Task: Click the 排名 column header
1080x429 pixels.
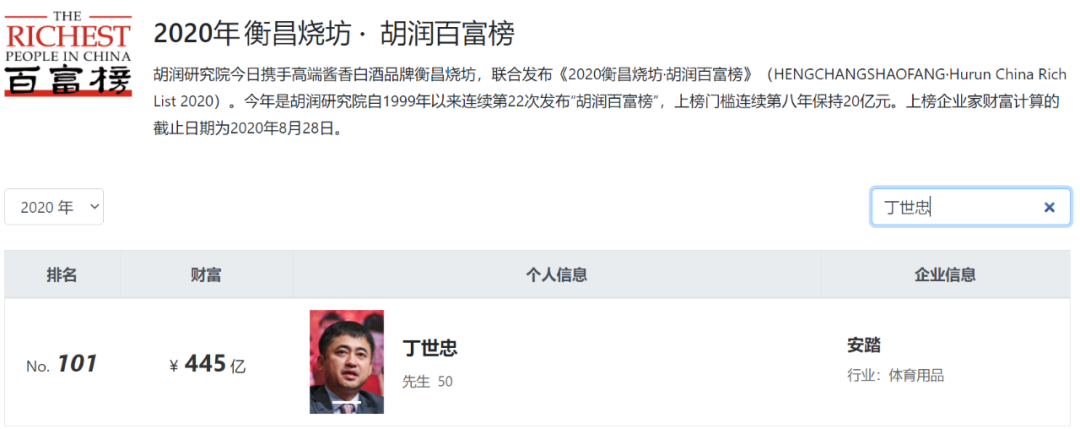Action: [62, 275]
